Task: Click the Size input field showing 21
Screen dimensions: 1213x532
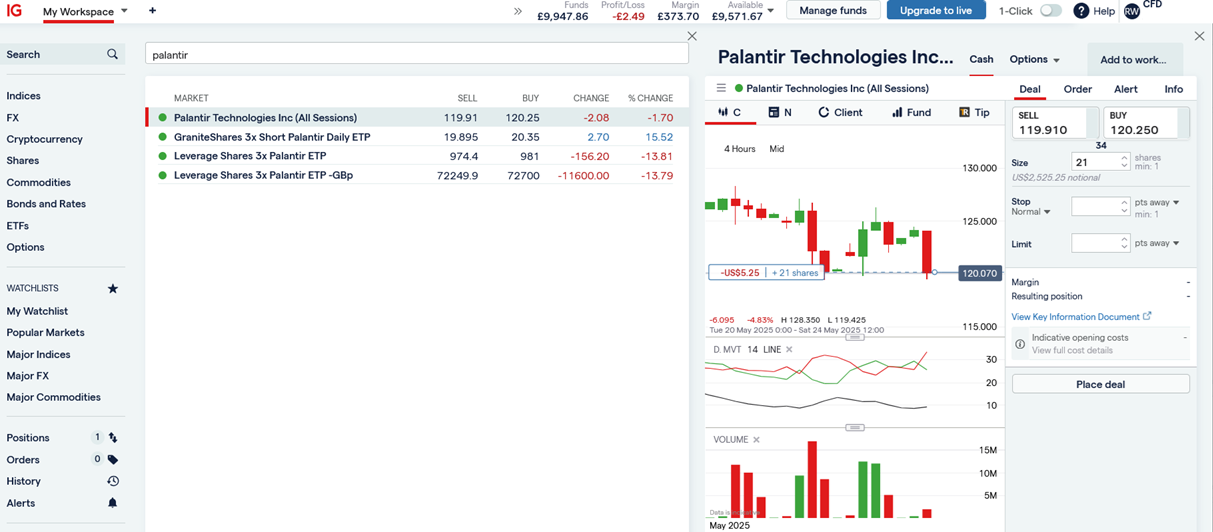Action: click(1095, 162)
